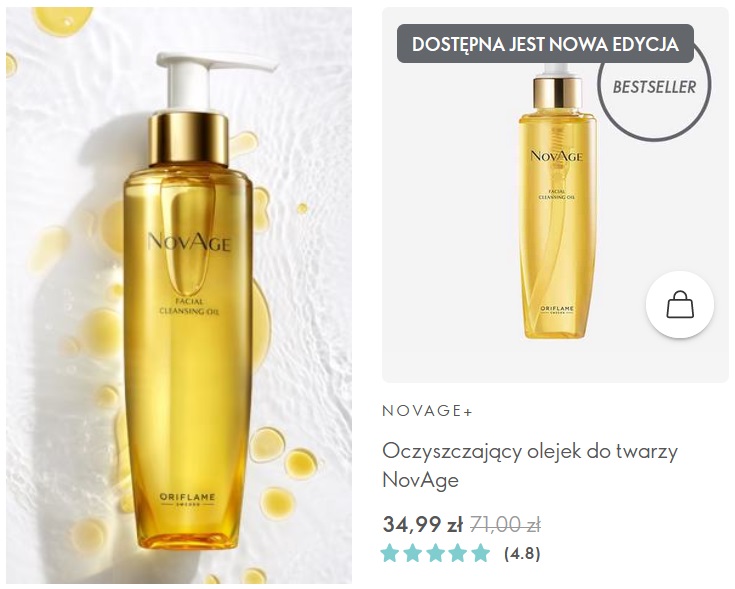Click the discounted price 34,99 zł
The width and height of the screenshot is (735, 589).
(423, 524)
